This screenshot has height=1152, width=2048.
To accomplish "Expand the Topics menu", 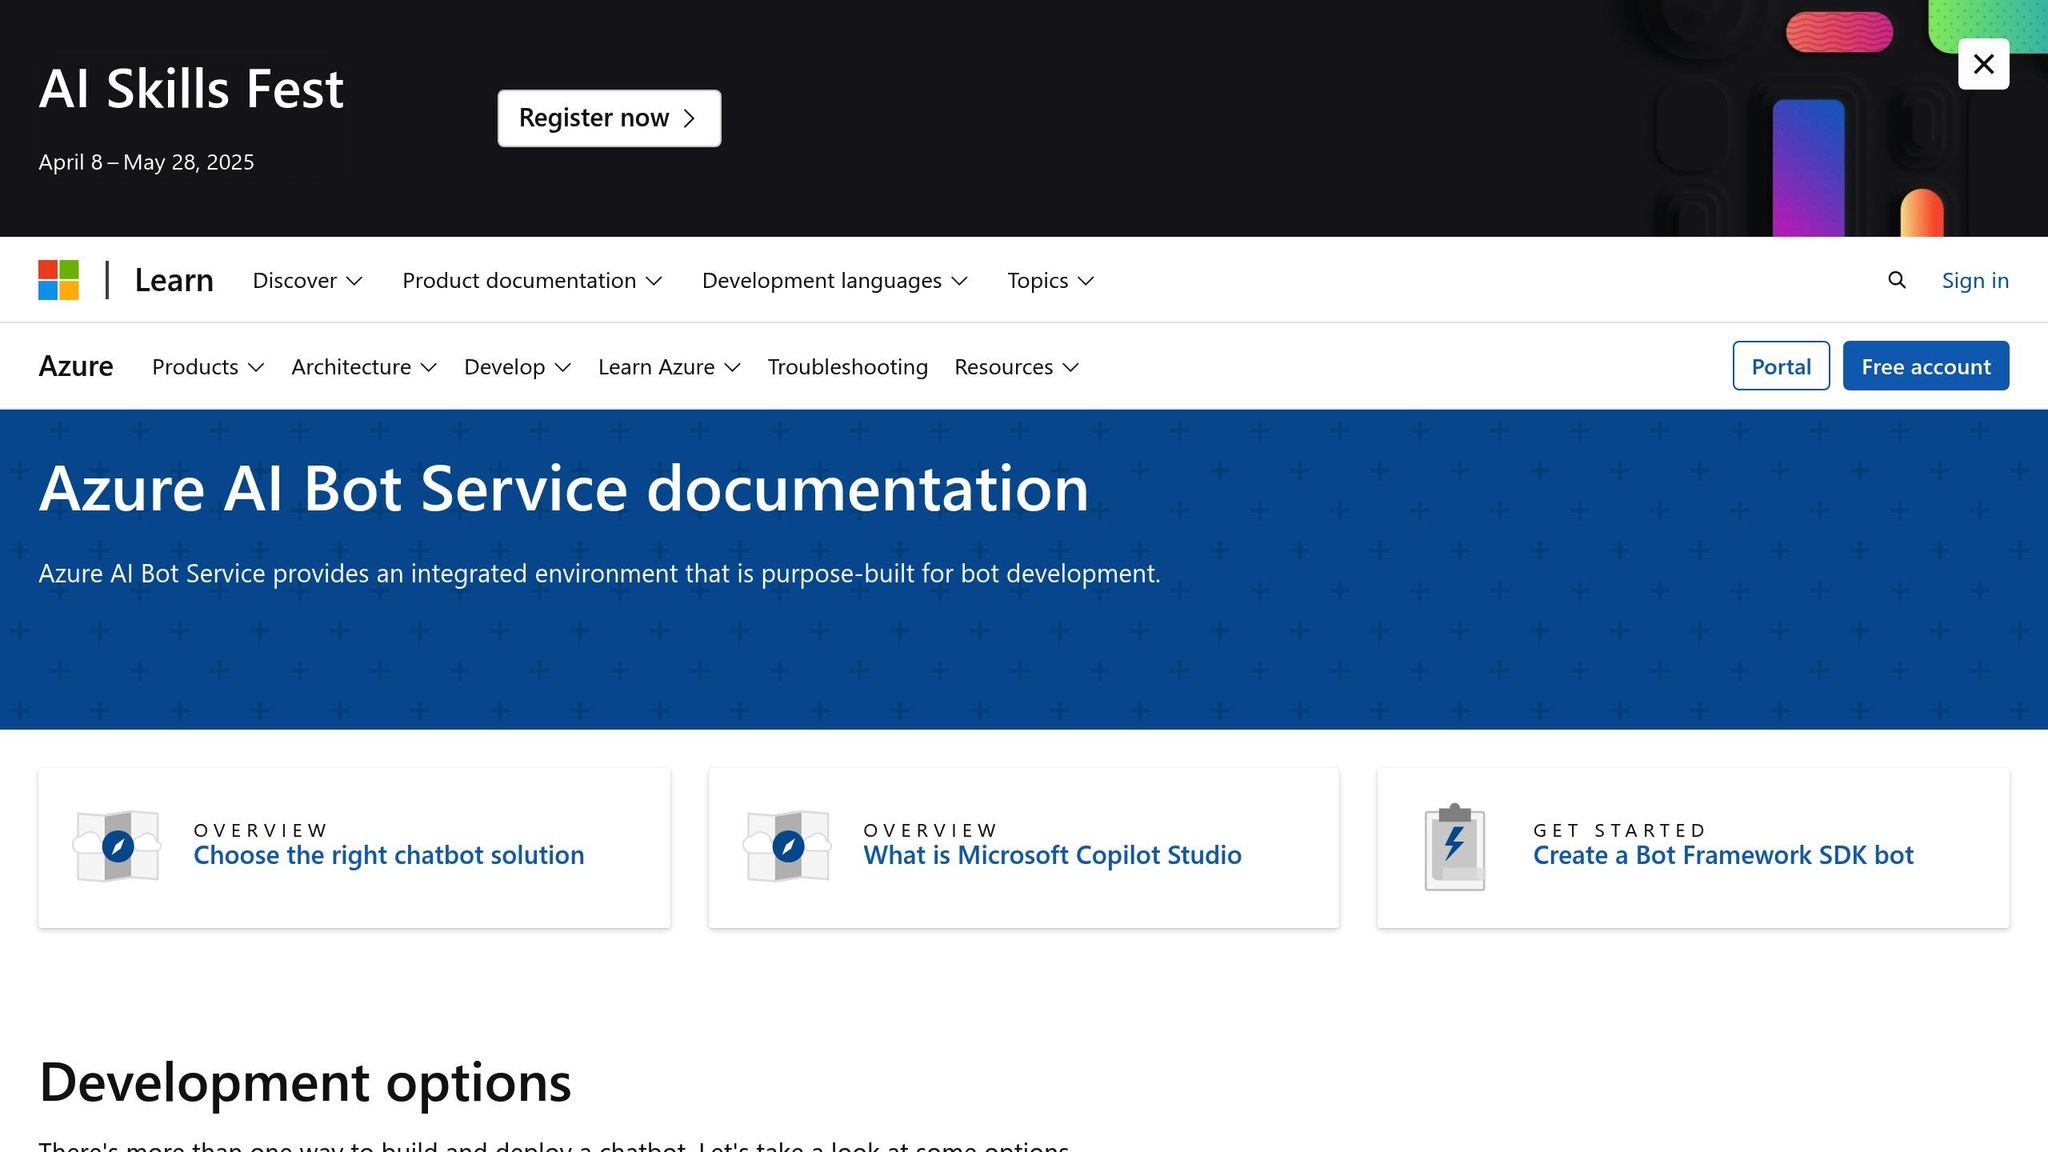I will [1050, 281].
